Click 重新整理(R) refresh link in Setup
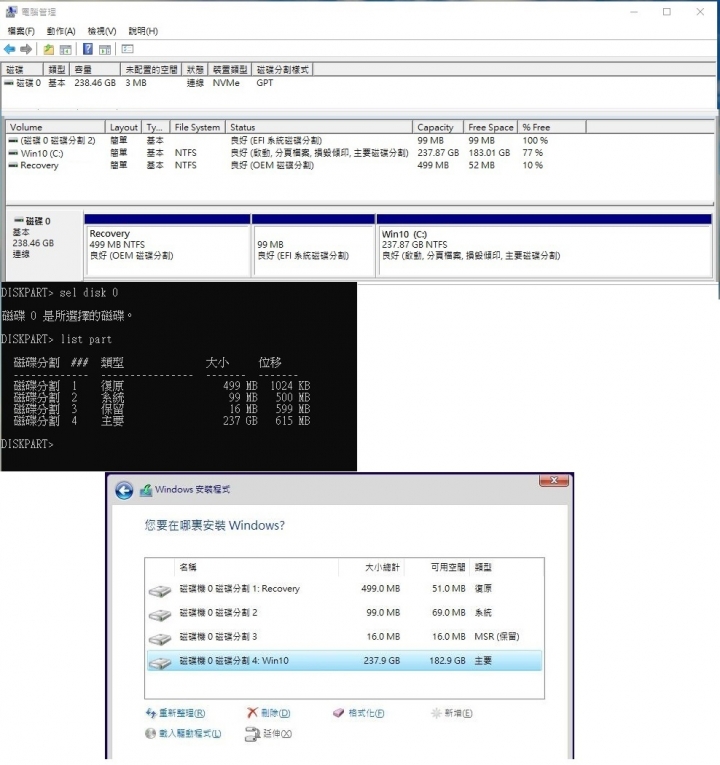The image size is (720, 765). click(176, 713)
